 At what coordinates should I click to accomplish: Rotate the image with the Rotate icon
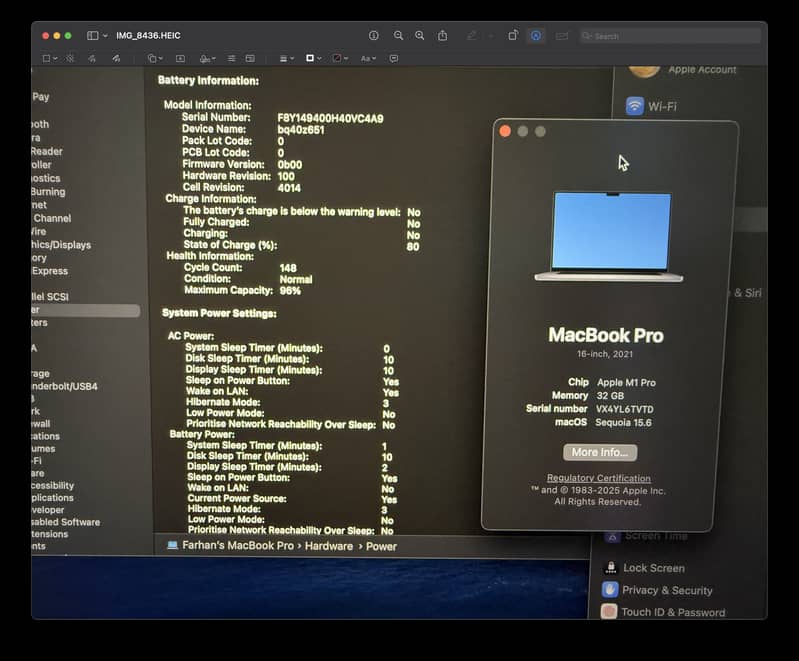512,35
